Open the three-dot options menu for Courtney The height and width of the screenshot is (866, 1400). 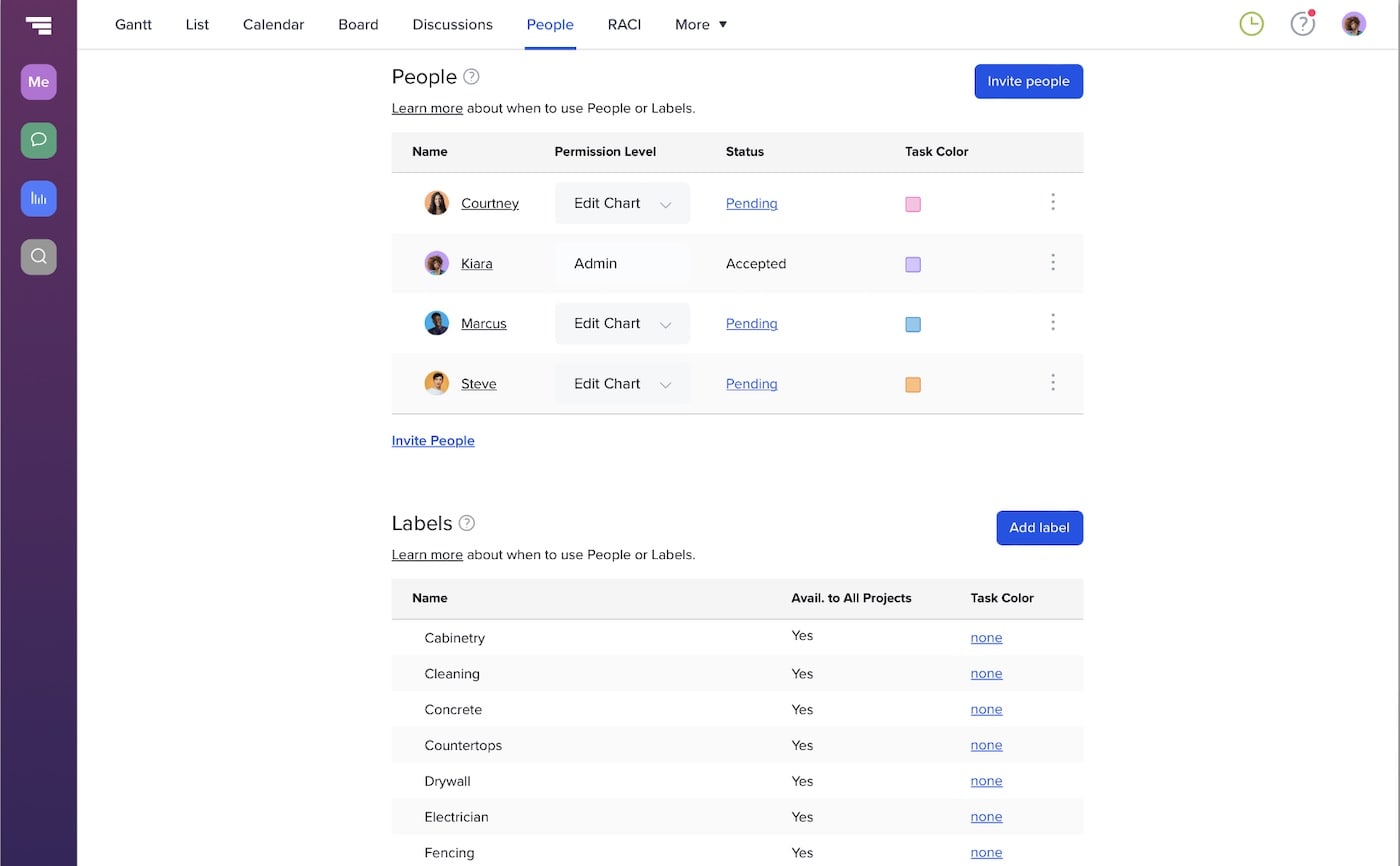point(1053,202)
